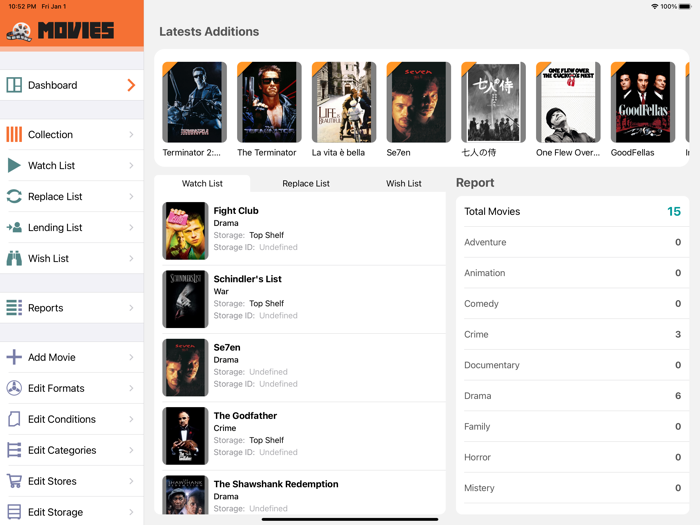Tap the battery indicator in status bar

click(x=685, y=6)
